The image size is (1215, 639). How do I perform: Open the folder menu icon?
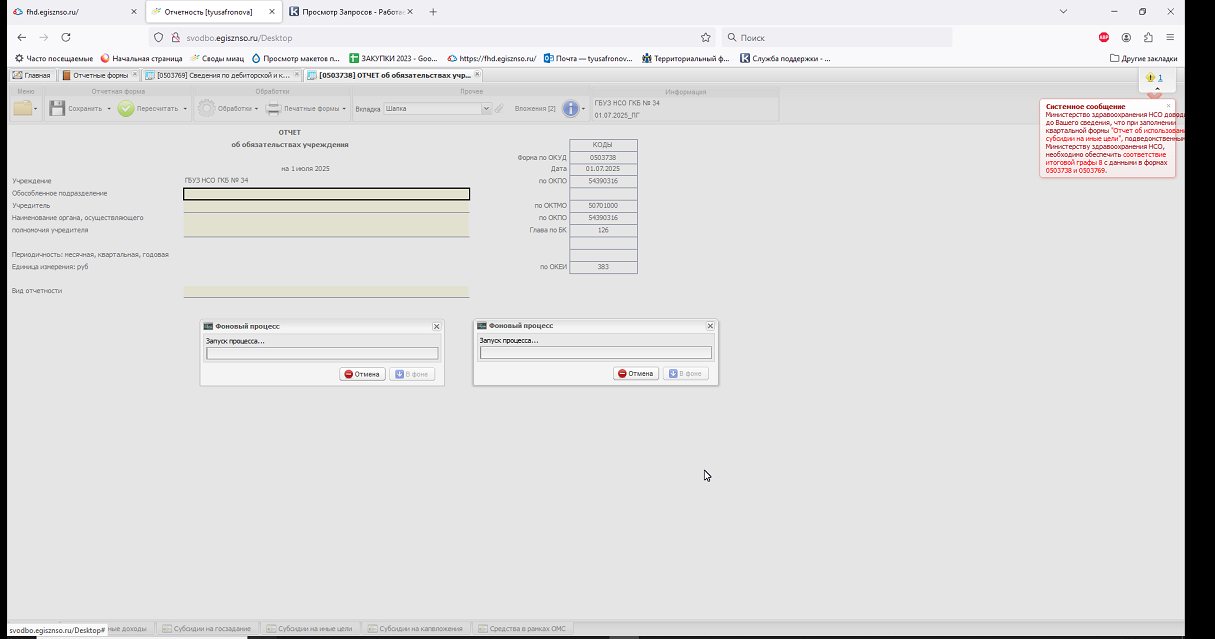click(22, 108)
